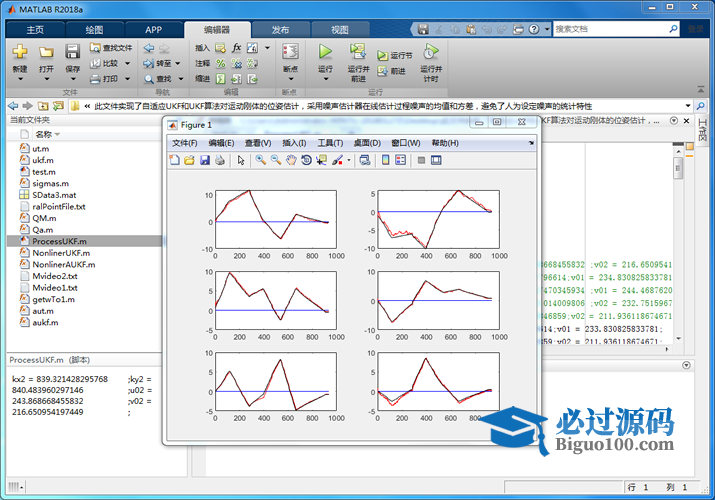Click Hide Plot Tools icon in Figure
The image size is (715, 500).
pos(421,160)
